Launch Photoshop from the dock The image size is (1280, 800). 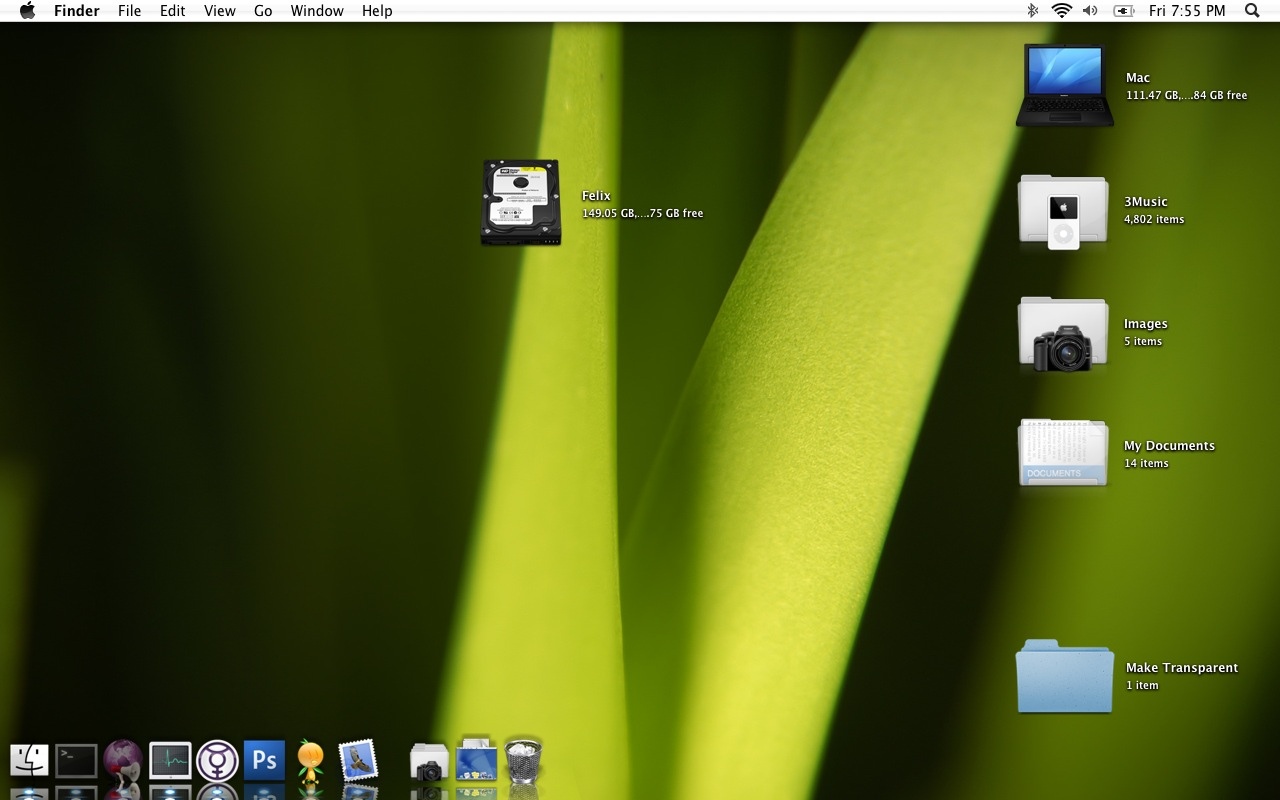point(264,761)
